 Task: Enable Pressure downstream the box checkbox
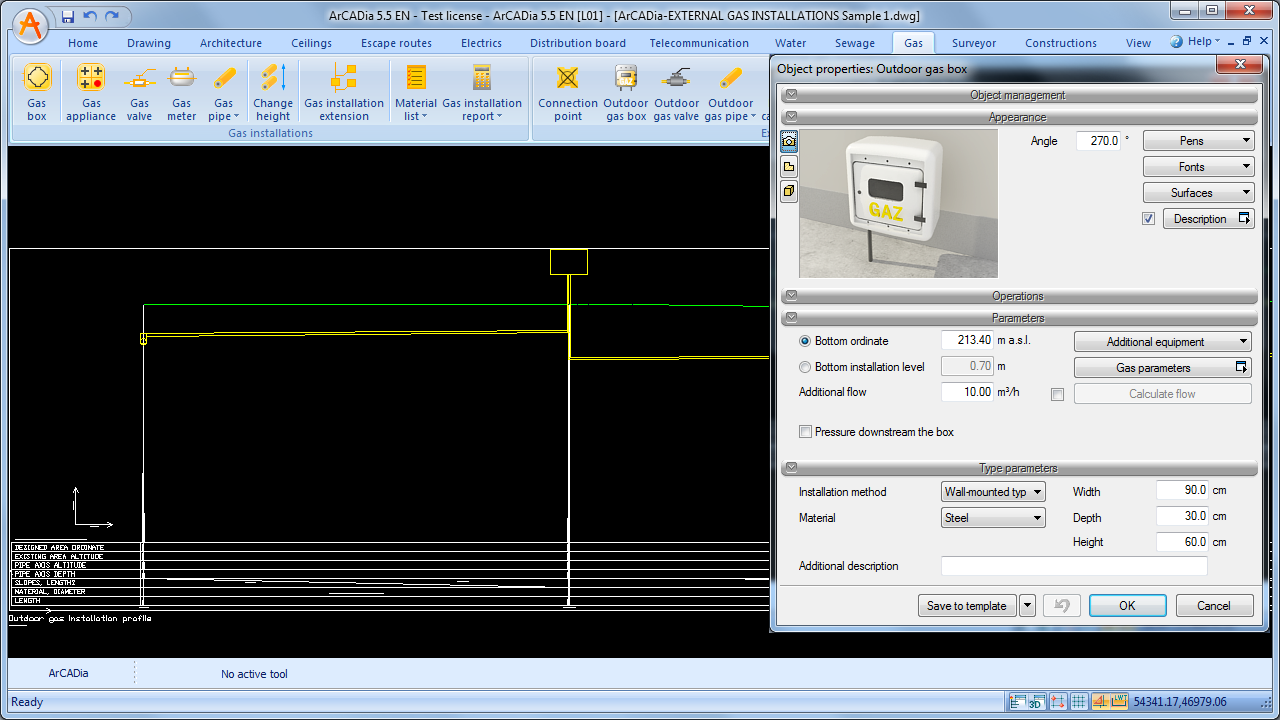click(805, 432)
